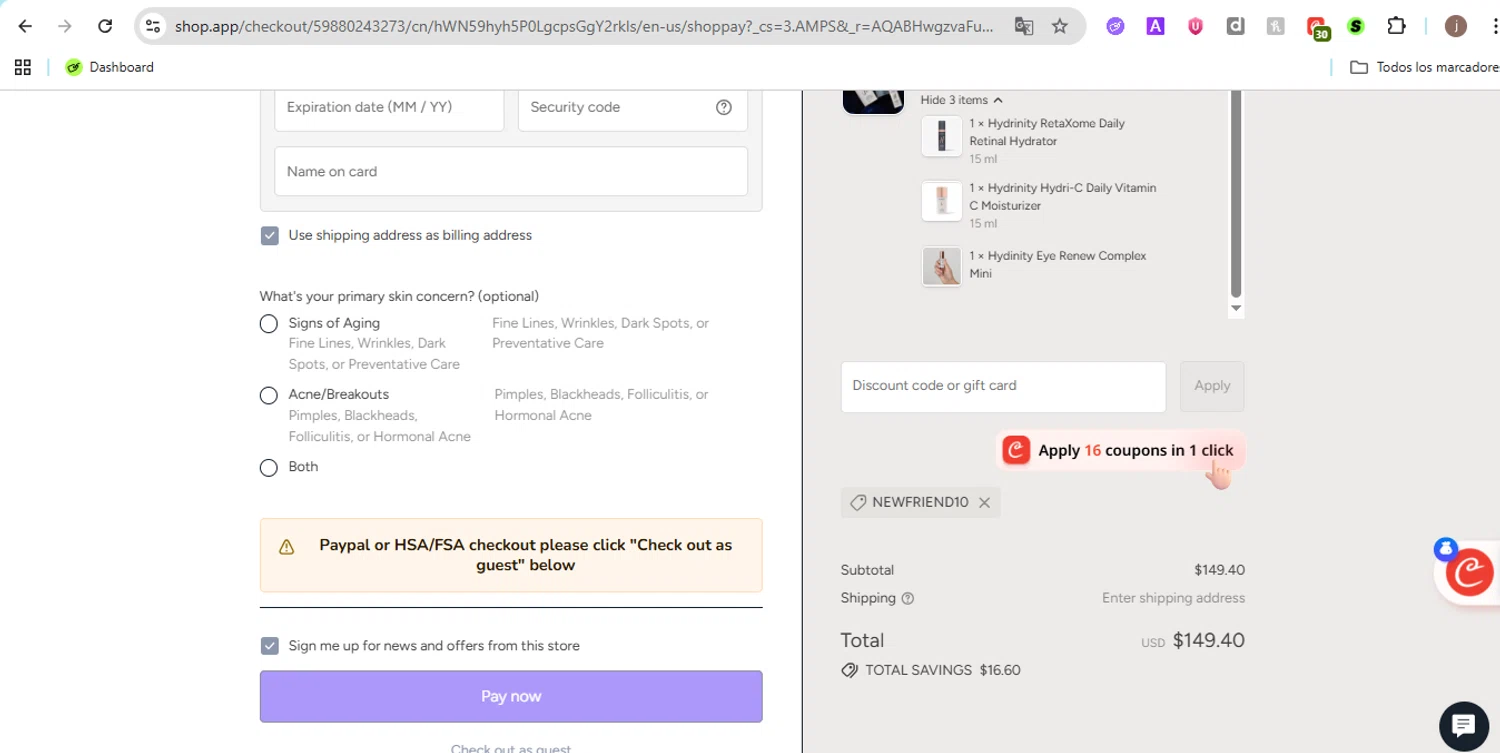Open the apps grid in bookmarks bar

(x=23, y=67)
